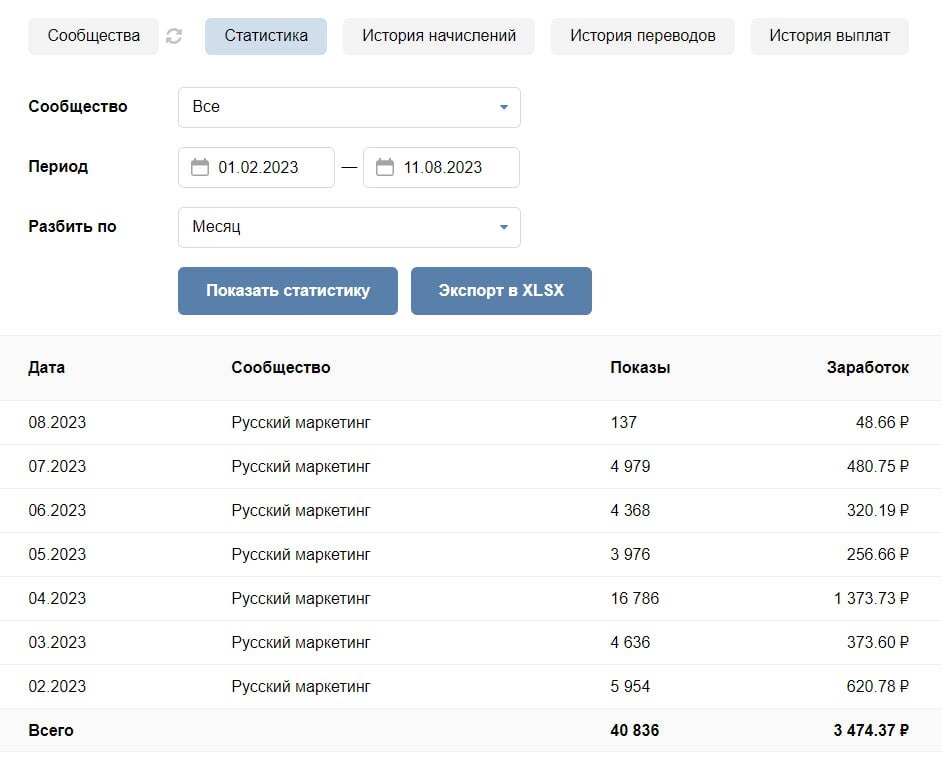Click Русский маркетинг in the 02.2023 row
Image resolution: width=942 pixels, height=774 pixels.
[301, 687]
